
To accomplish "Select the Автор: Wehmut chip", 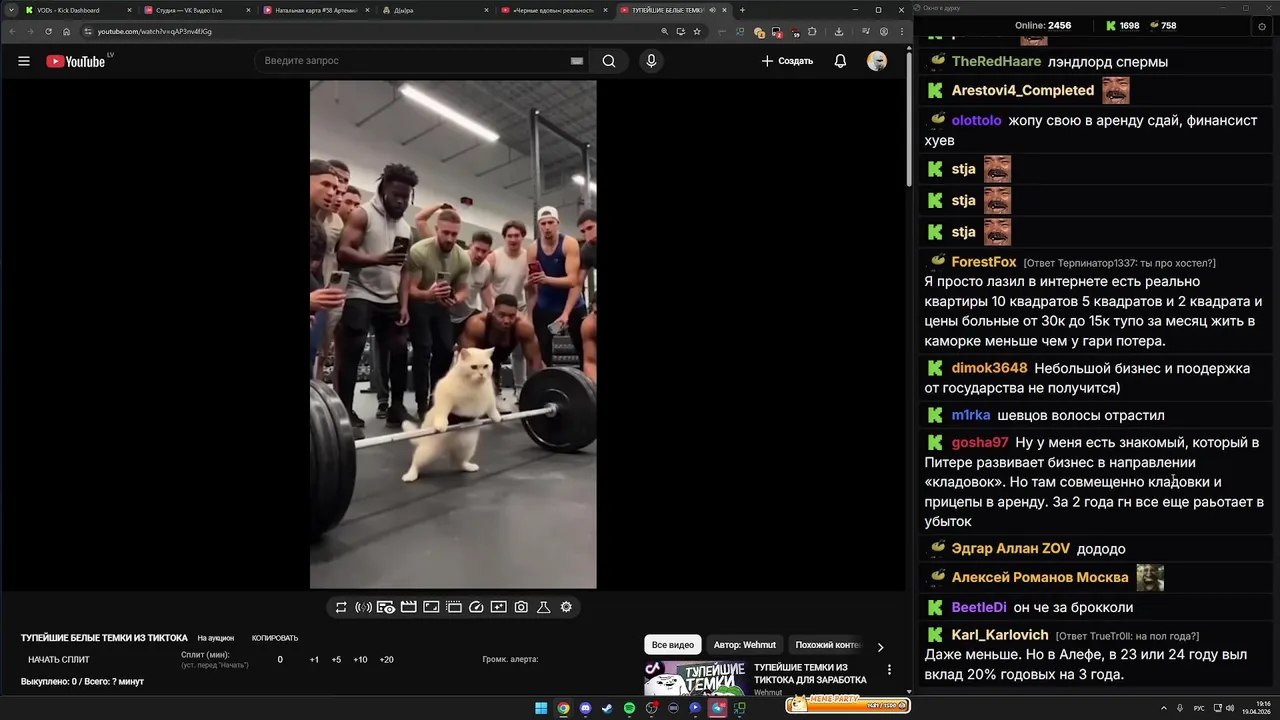I will coord(745,645).
